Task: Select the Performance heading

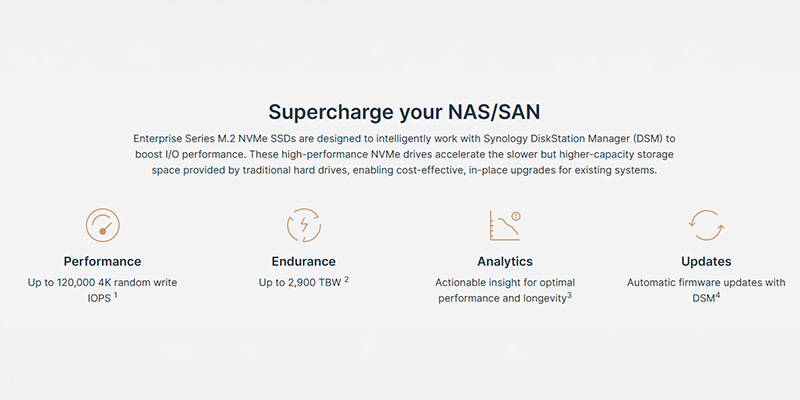Action: click(x=103, y=262)
